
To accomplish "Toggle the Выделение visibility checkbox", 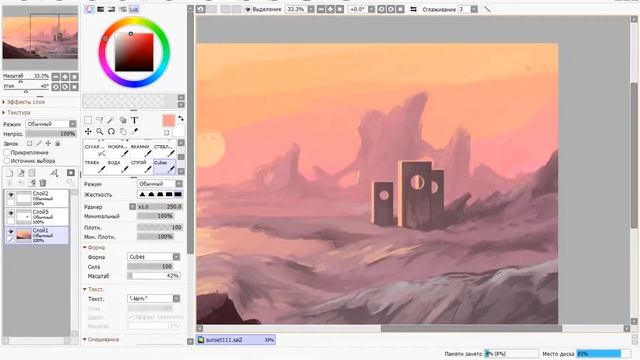I will click(248, 9).
